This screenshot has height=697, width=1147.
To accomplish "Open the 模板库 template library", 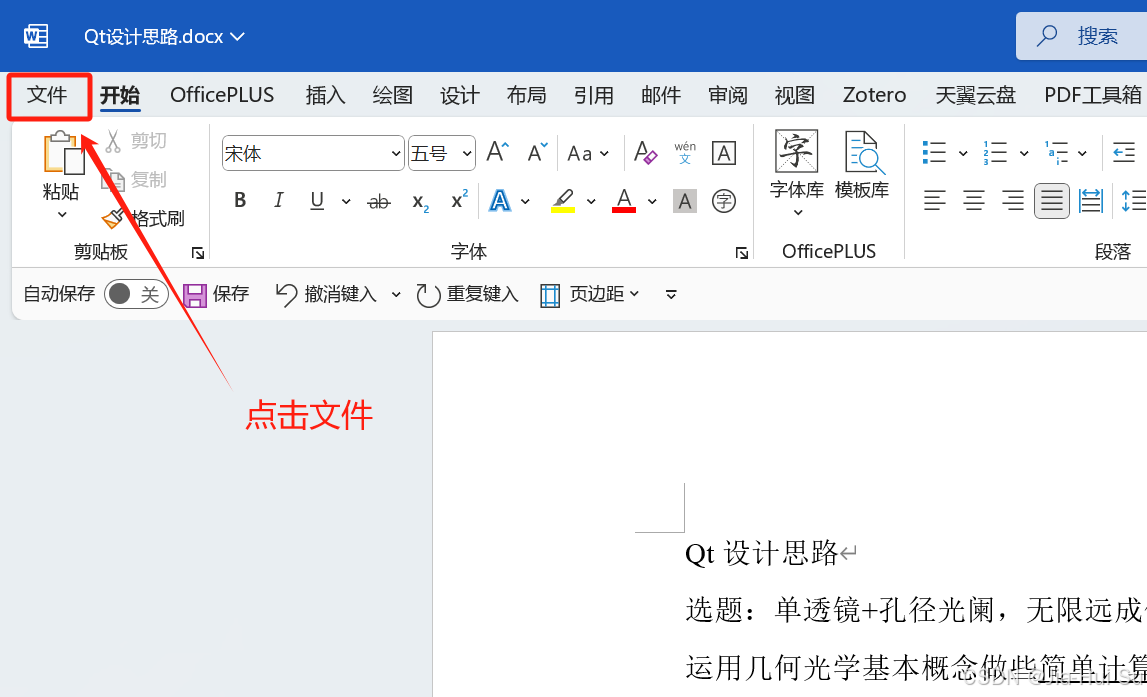I will tap(862, 165).
